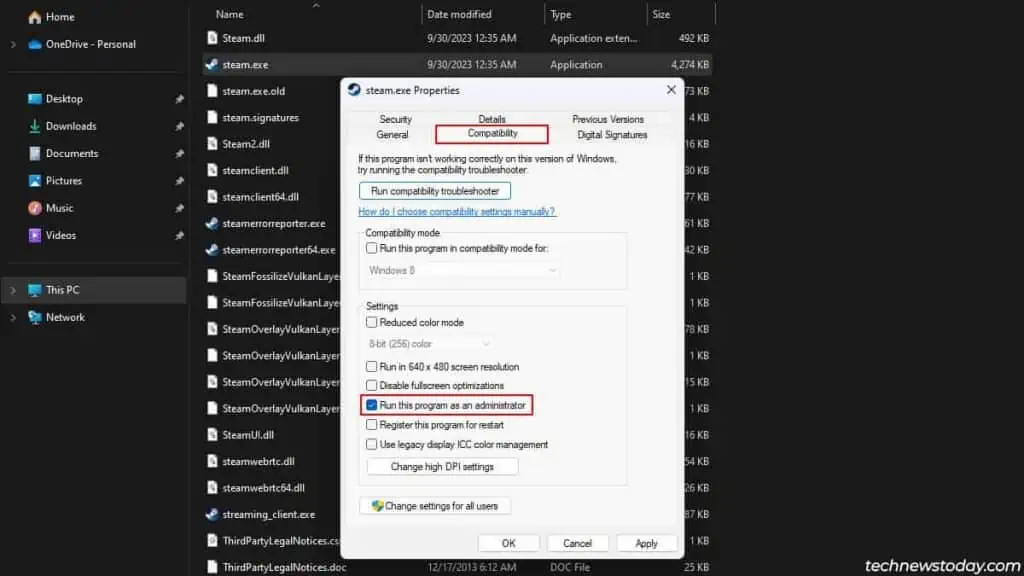Open the Music folder icon
1024x576 pixels.
(x=35, y=208)
